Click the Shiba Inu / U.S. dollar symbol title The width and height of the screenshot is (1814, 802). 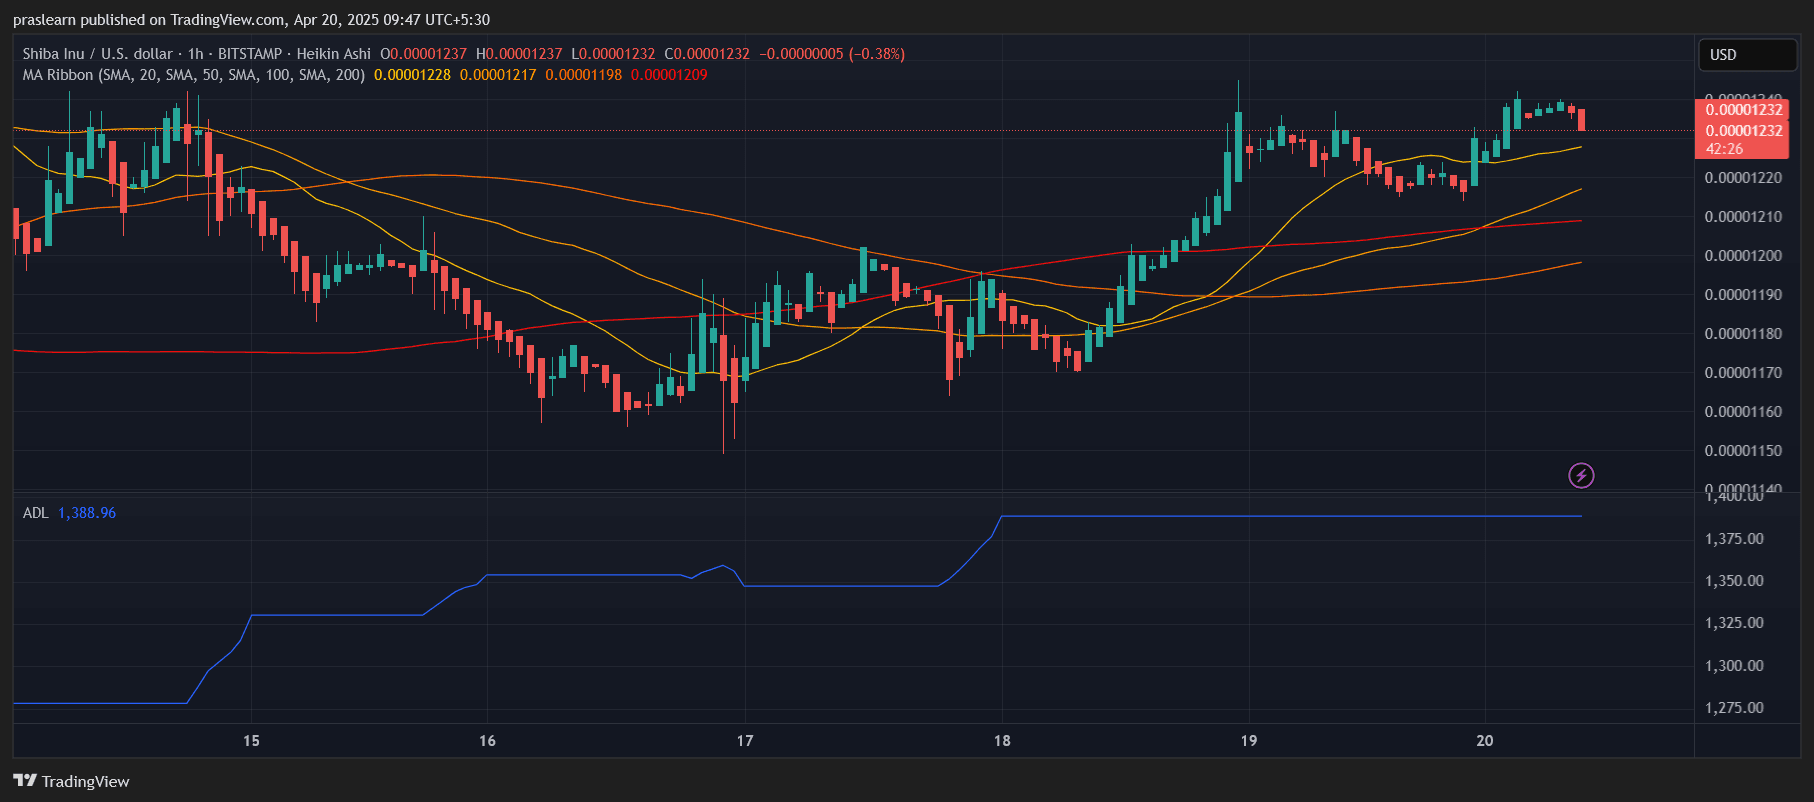pyautogui.click(x=98, y=54)
